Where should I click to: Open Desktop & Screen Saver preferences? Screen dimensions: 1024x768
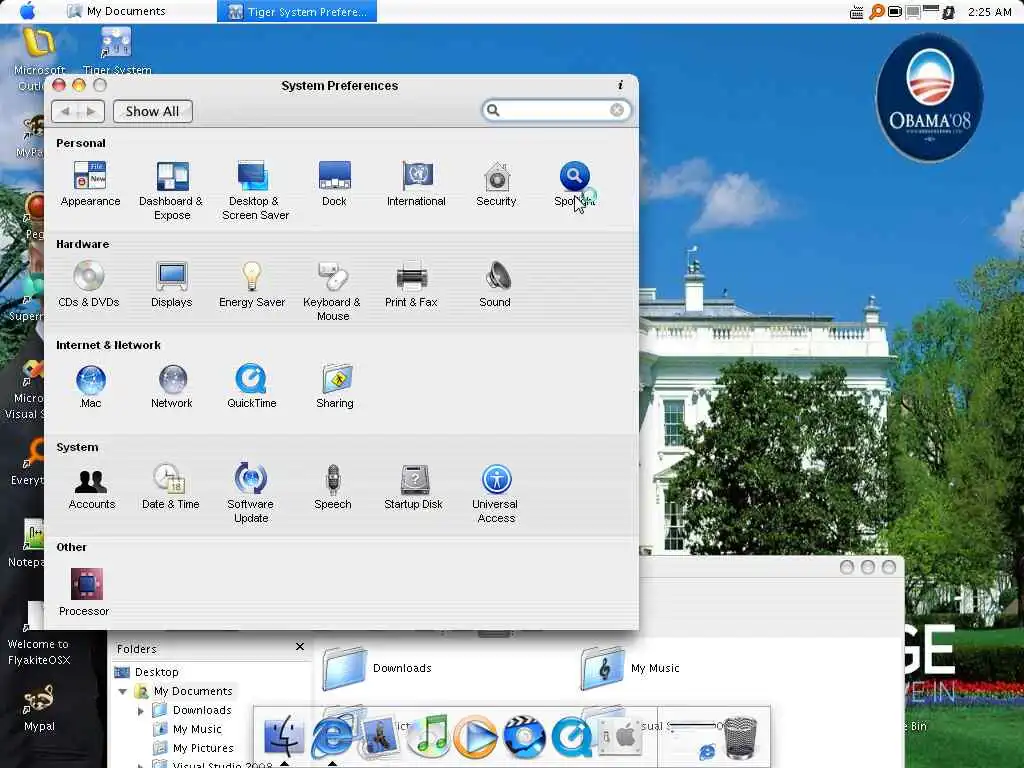point(255,191)
